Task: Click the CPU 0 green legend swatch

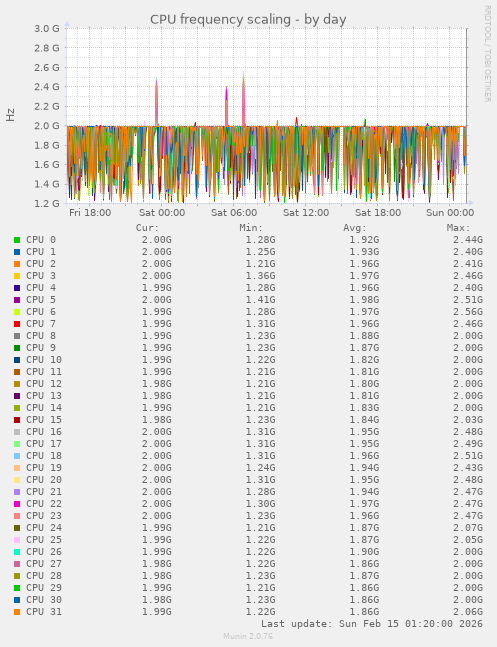Action: 17,240
